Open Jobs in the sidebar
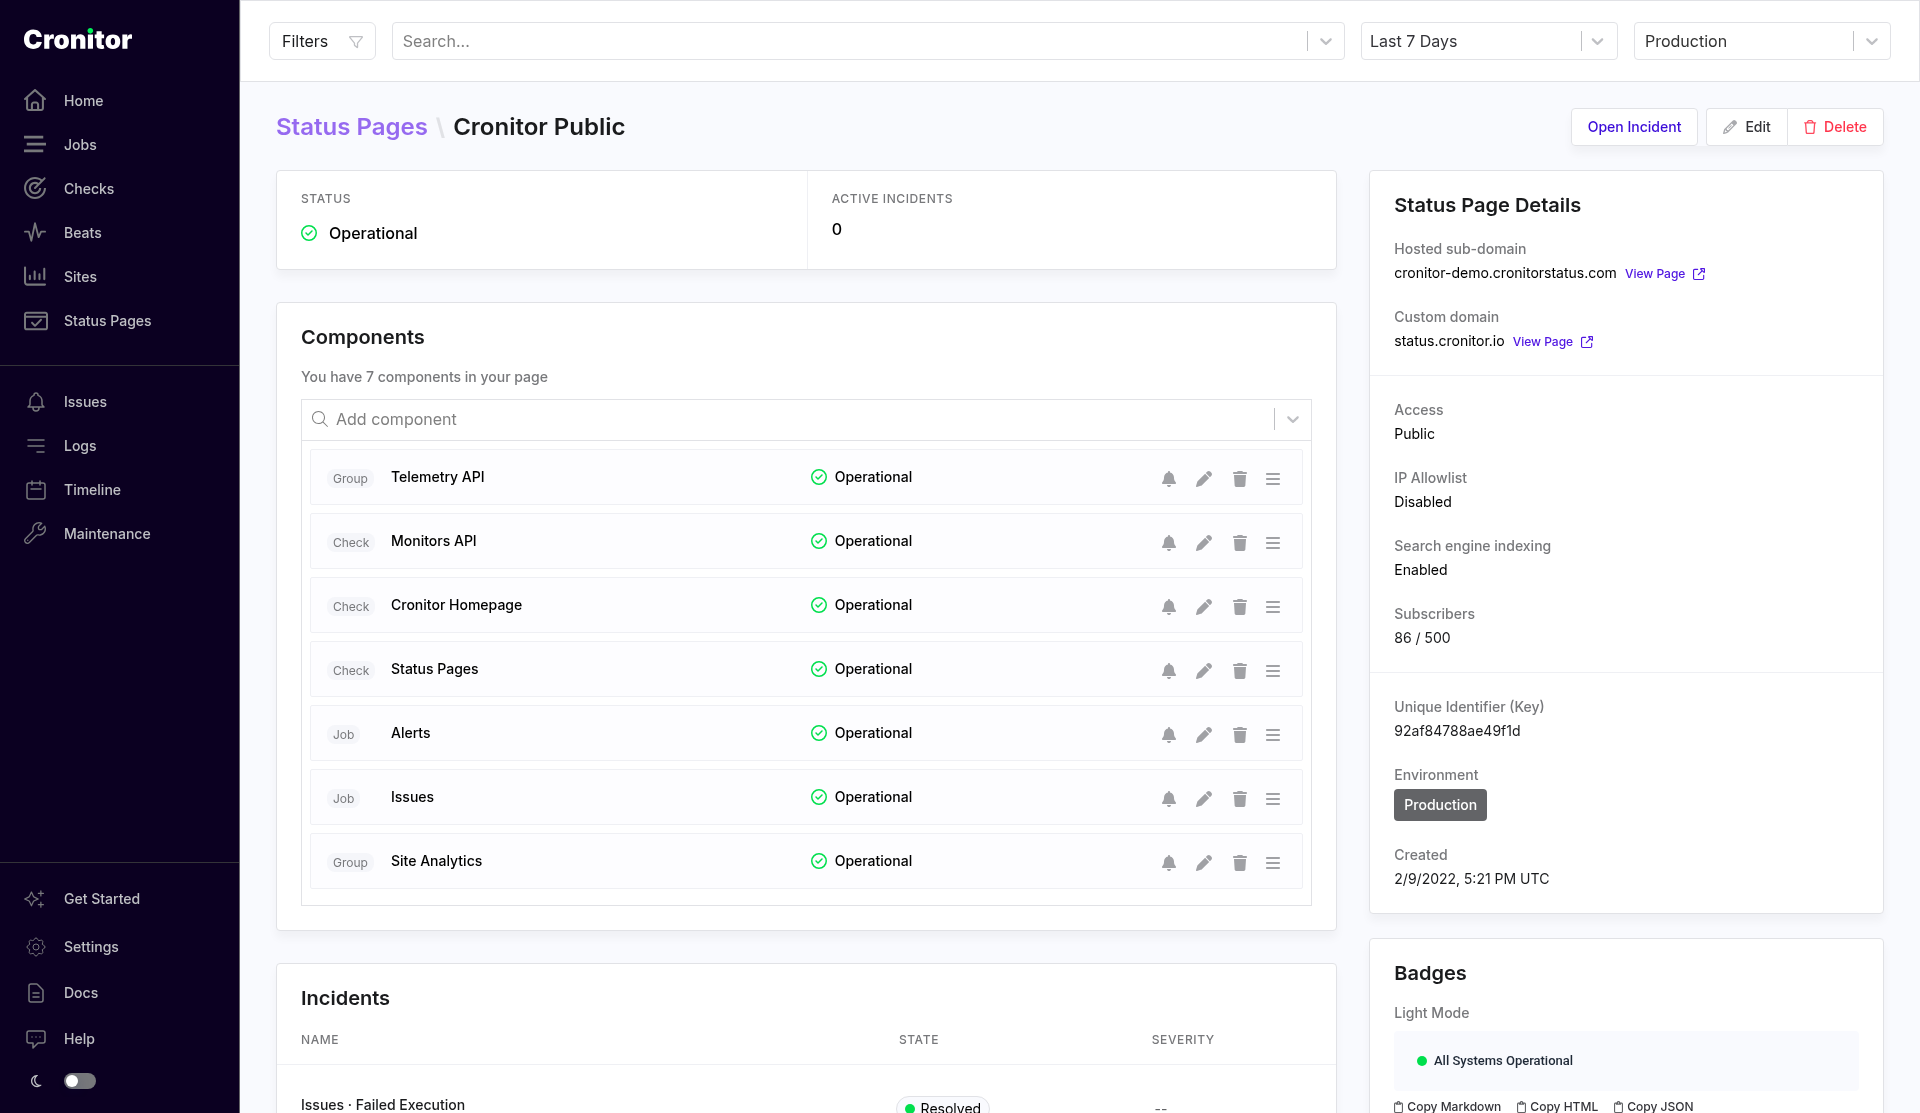Screen dimensions: 1920x1113 pos(80,145)
